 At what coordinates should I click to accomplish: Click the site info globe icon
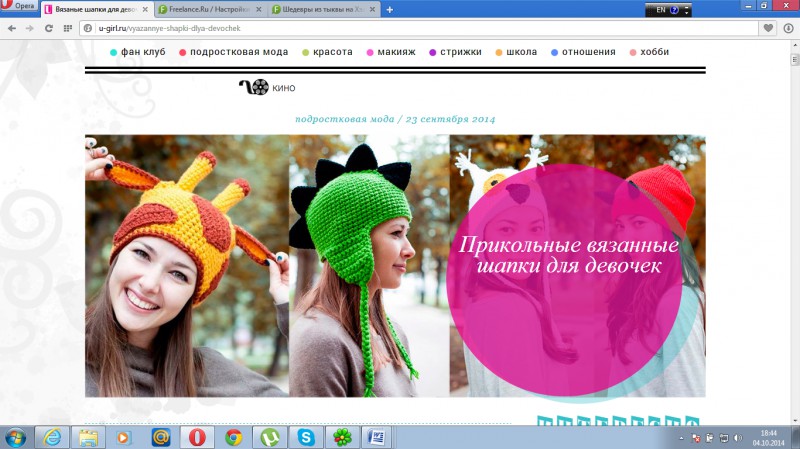point(88,29)
